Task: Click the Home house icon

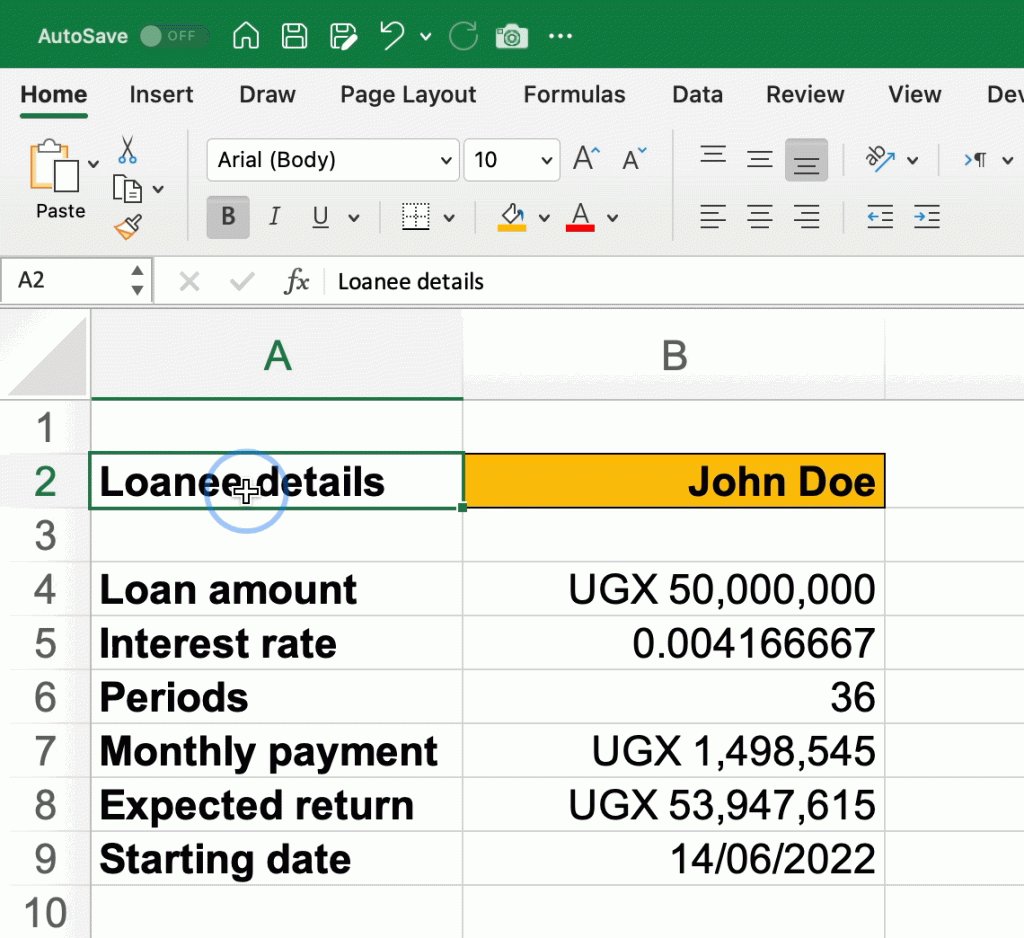Action: click(246, 37)
